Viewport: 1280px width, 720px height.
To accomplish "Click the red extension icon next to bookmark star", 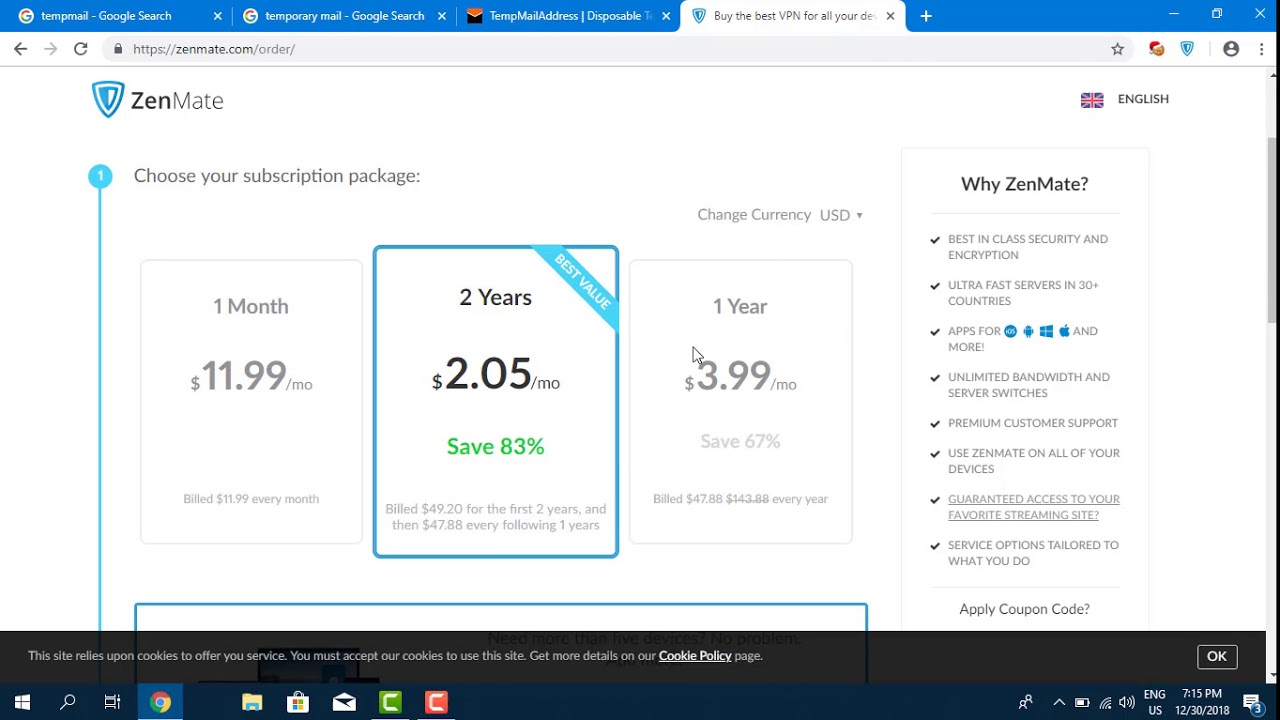I will pyautogui.click(x=1157, y=48).
